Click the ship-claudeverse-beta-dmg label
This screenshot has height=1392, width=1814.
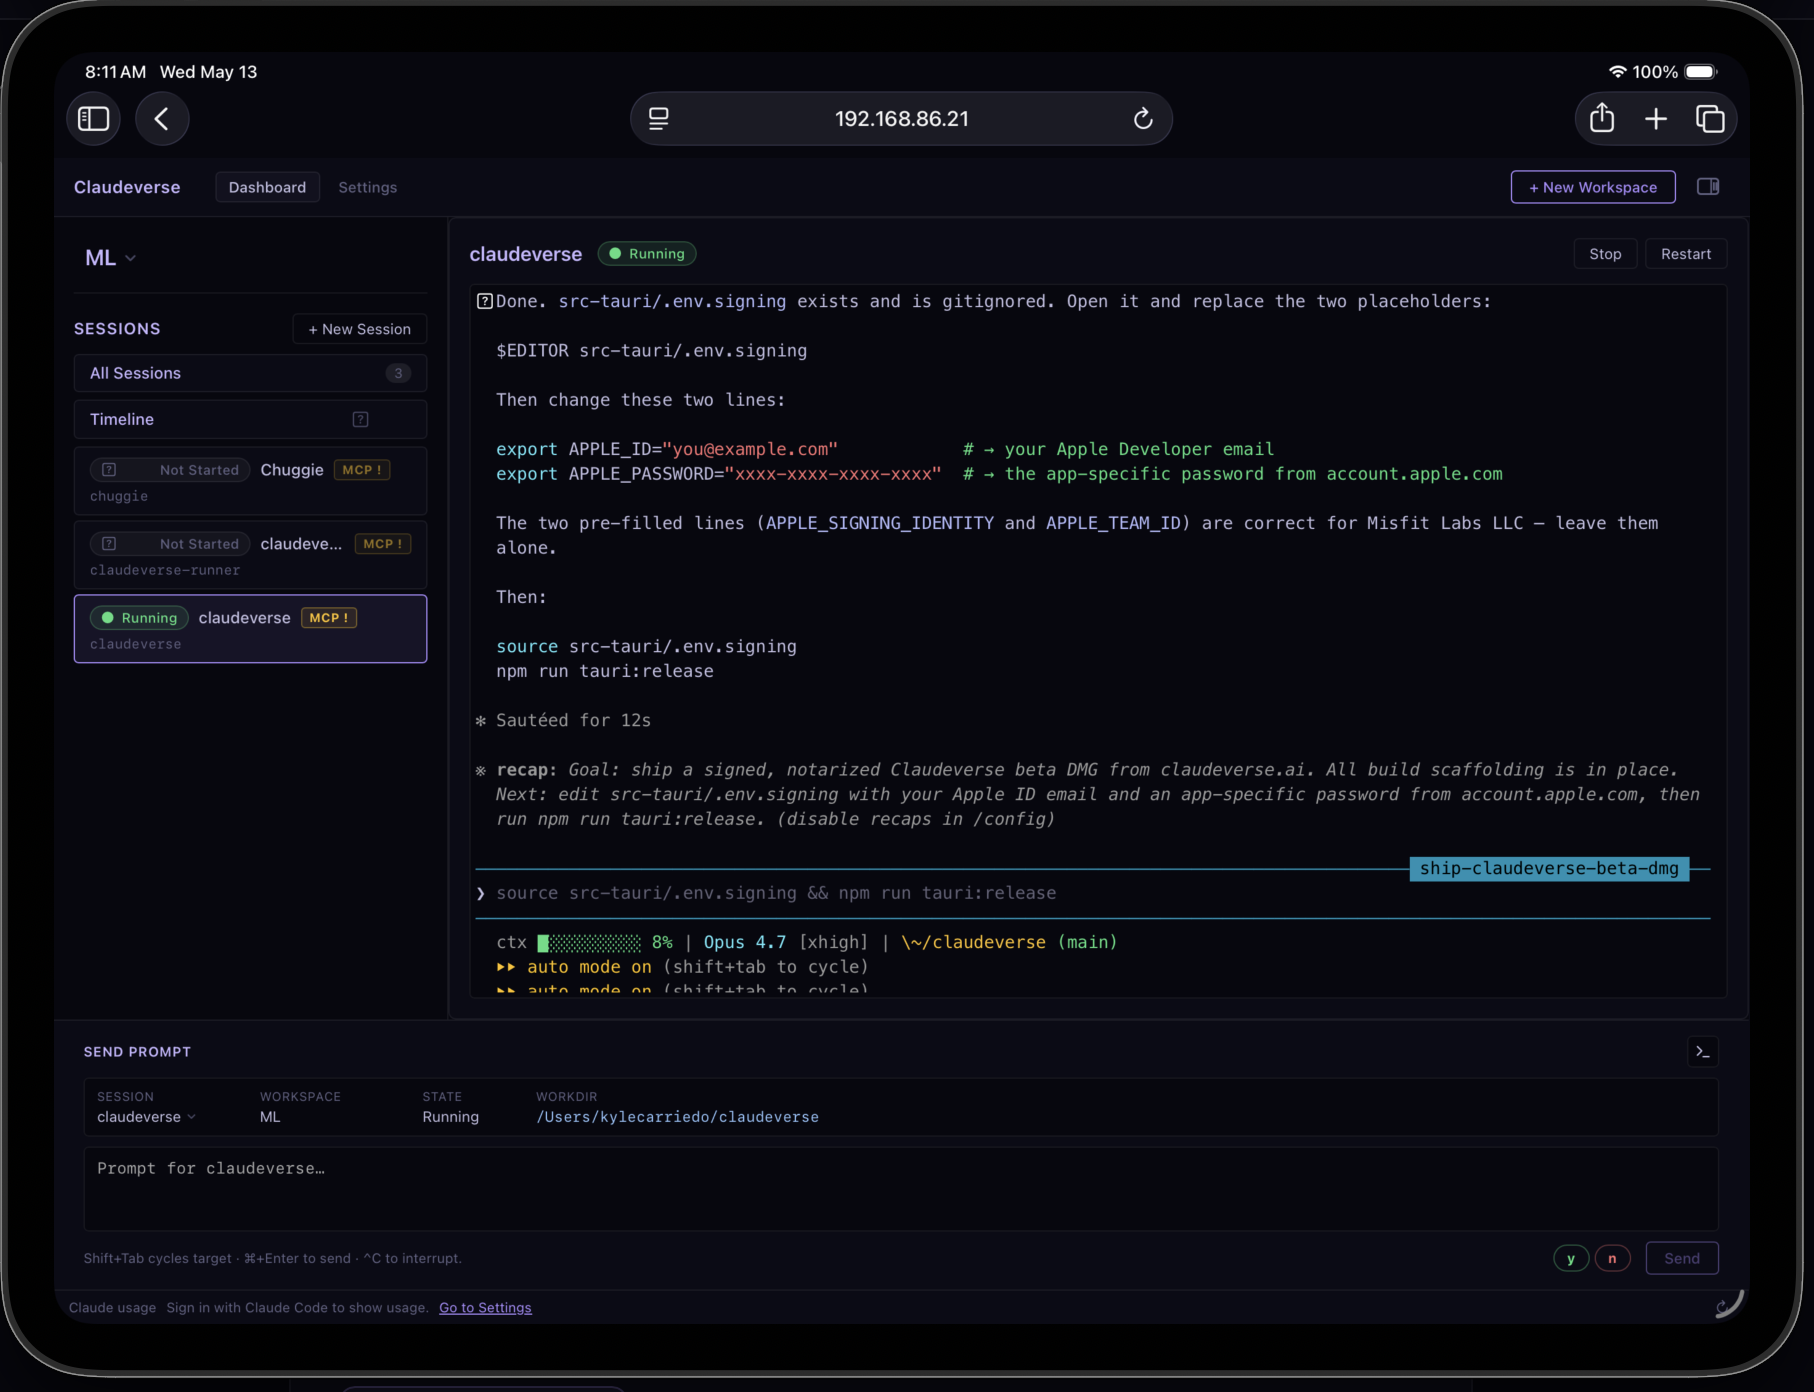[1549, 868]
